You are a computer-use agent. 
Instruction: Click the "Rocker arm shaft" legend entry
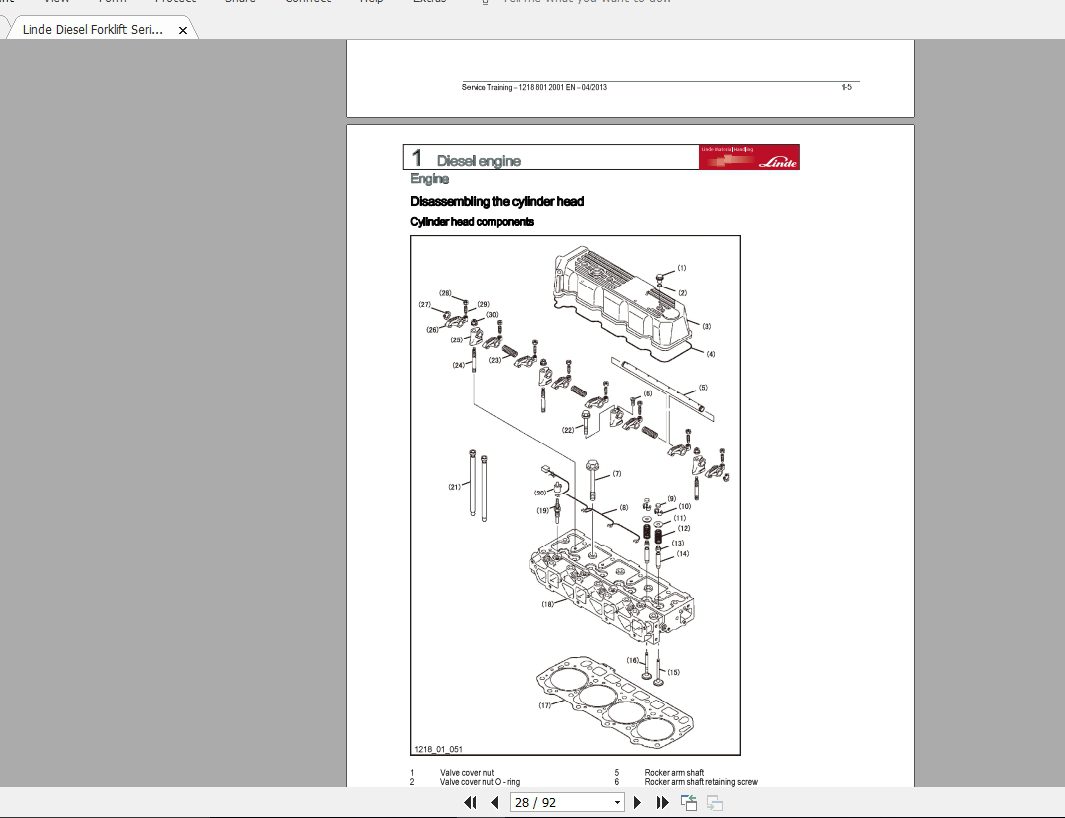pos(674,772)
